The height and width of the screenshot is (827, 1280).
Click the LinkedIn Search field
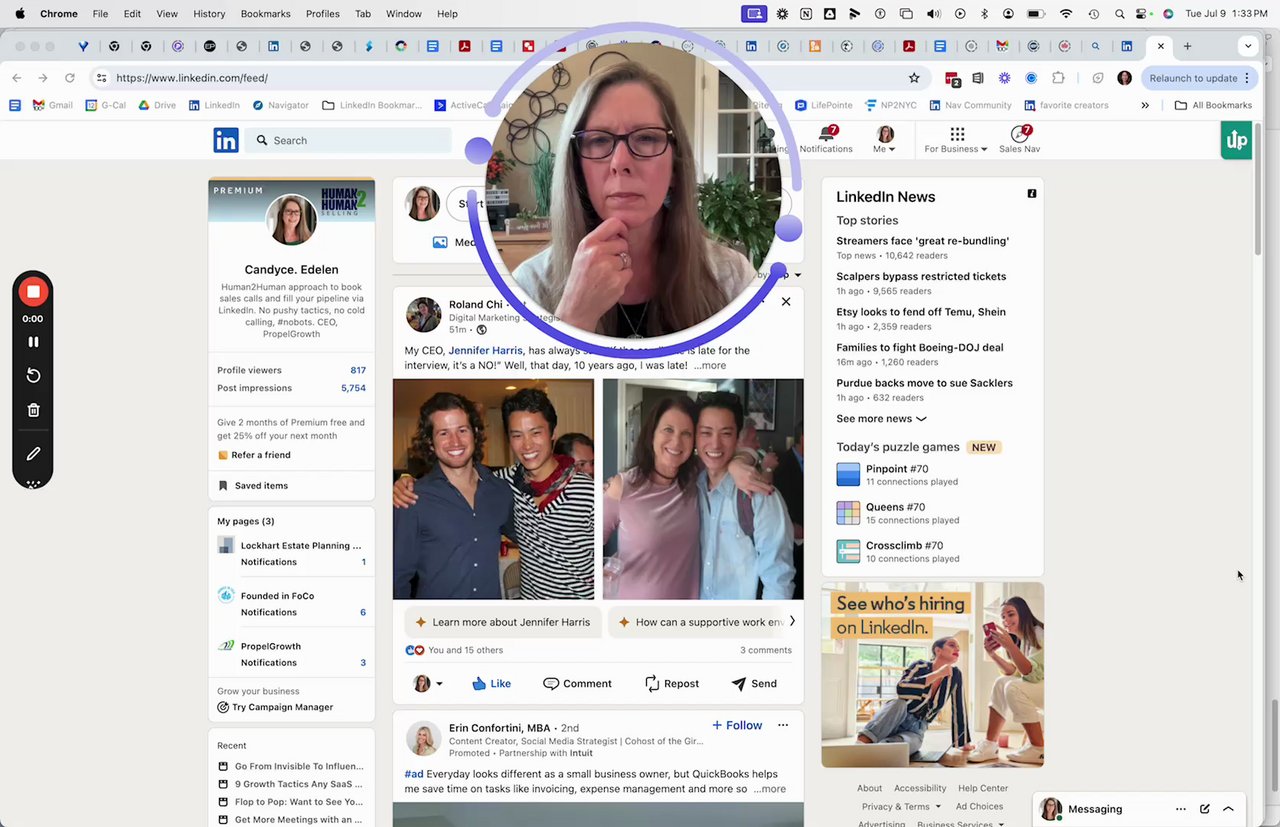coord(349,140)
